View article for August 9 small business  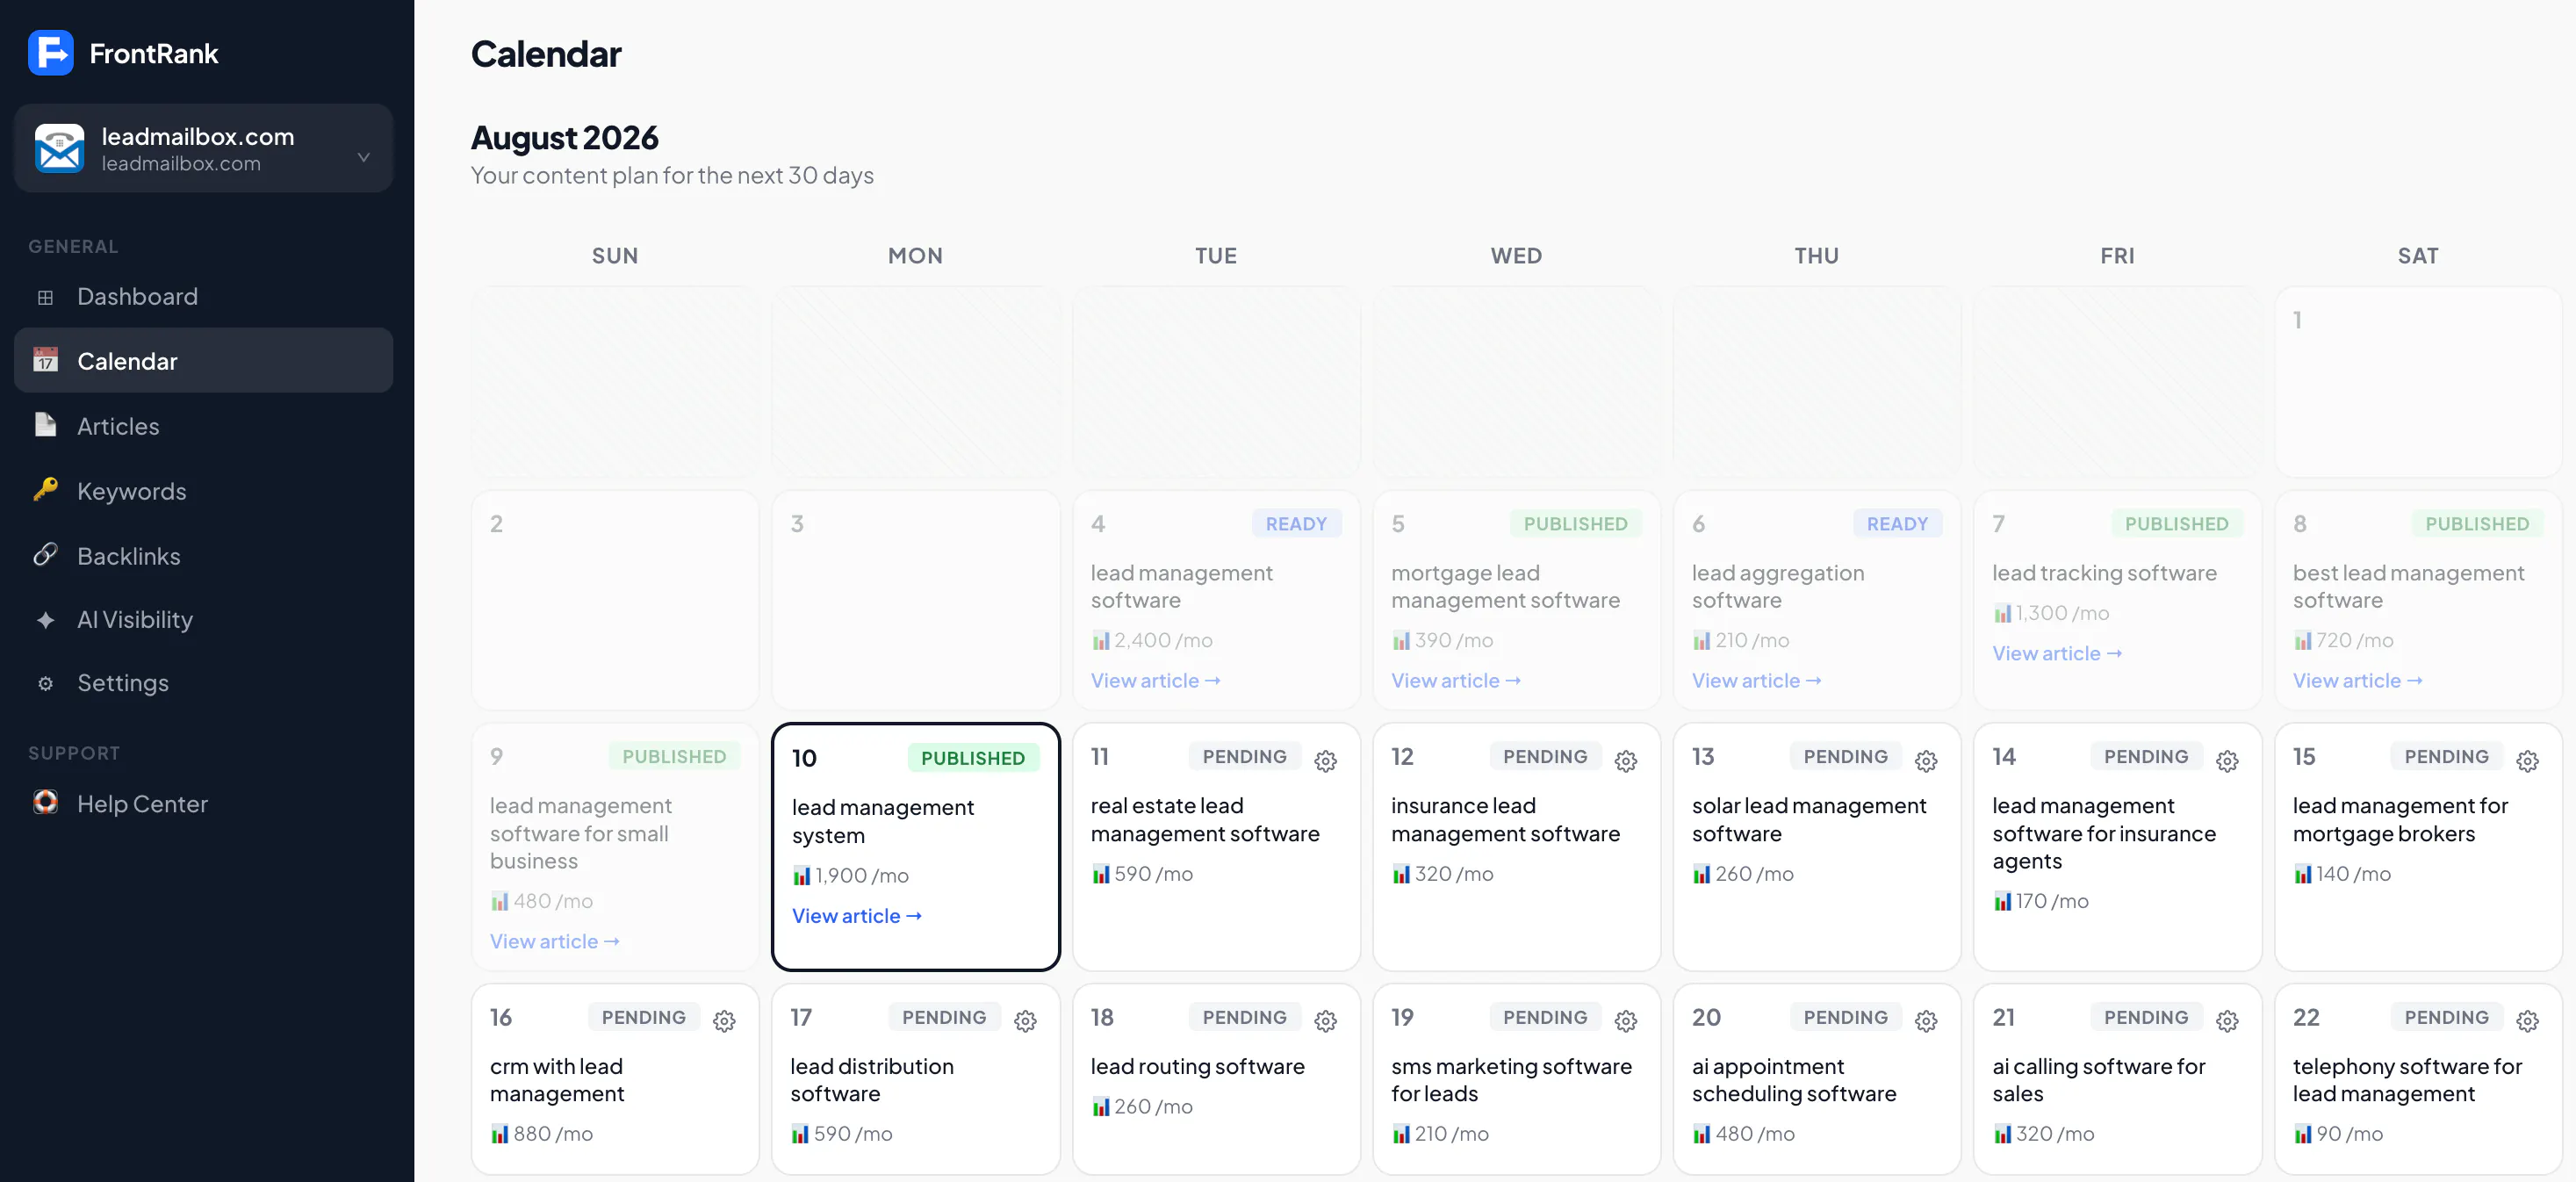[x=554, y=942]
